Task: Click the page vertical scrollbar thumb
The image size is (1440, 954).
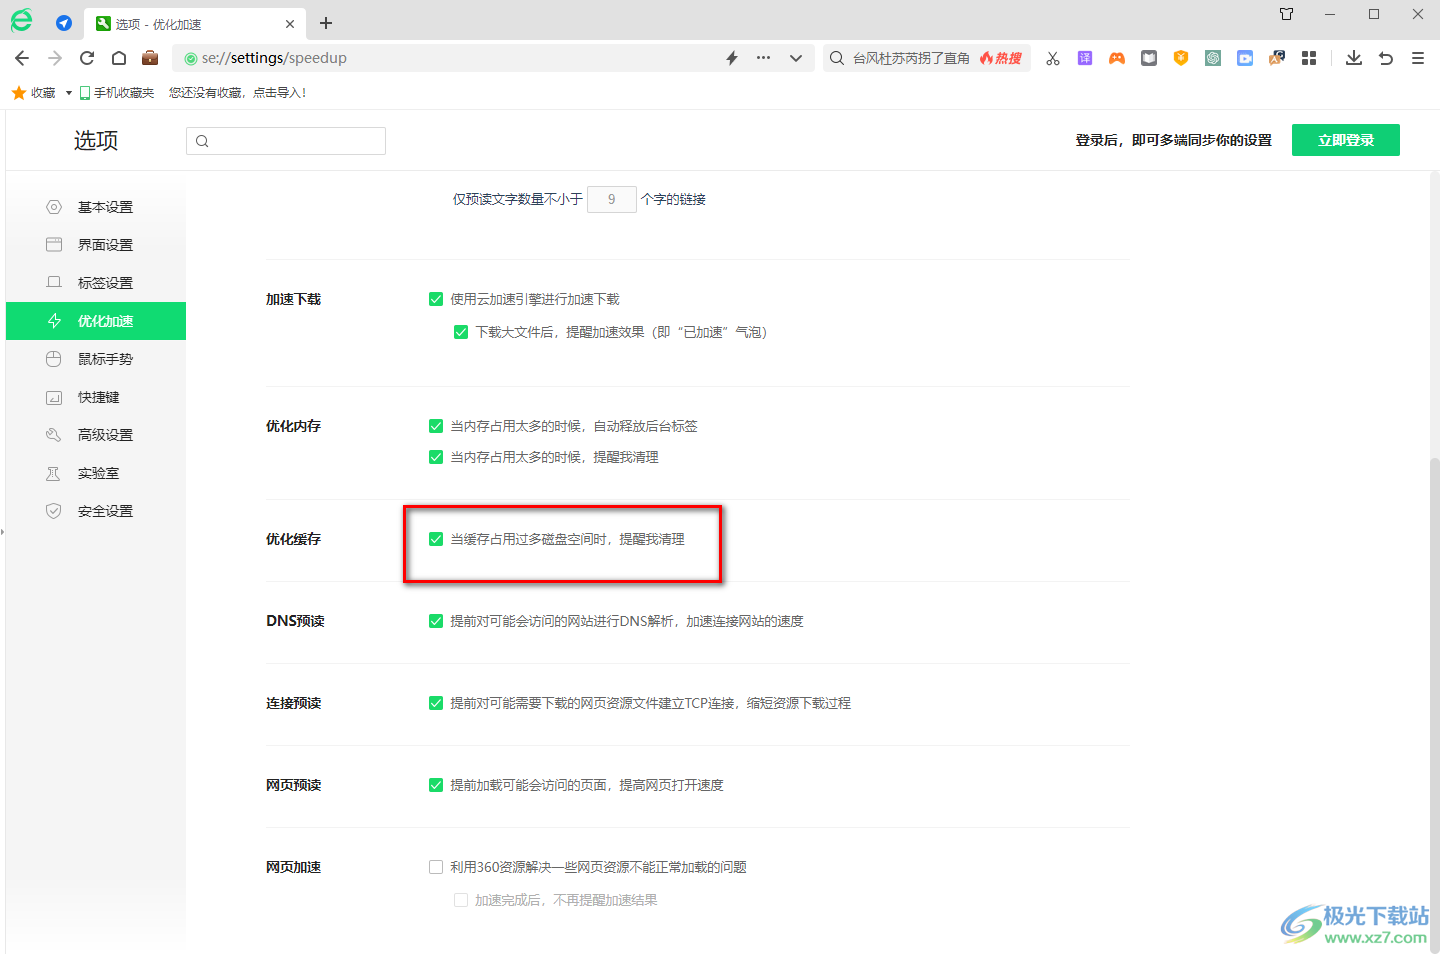Action: [x=1434, y=705]
